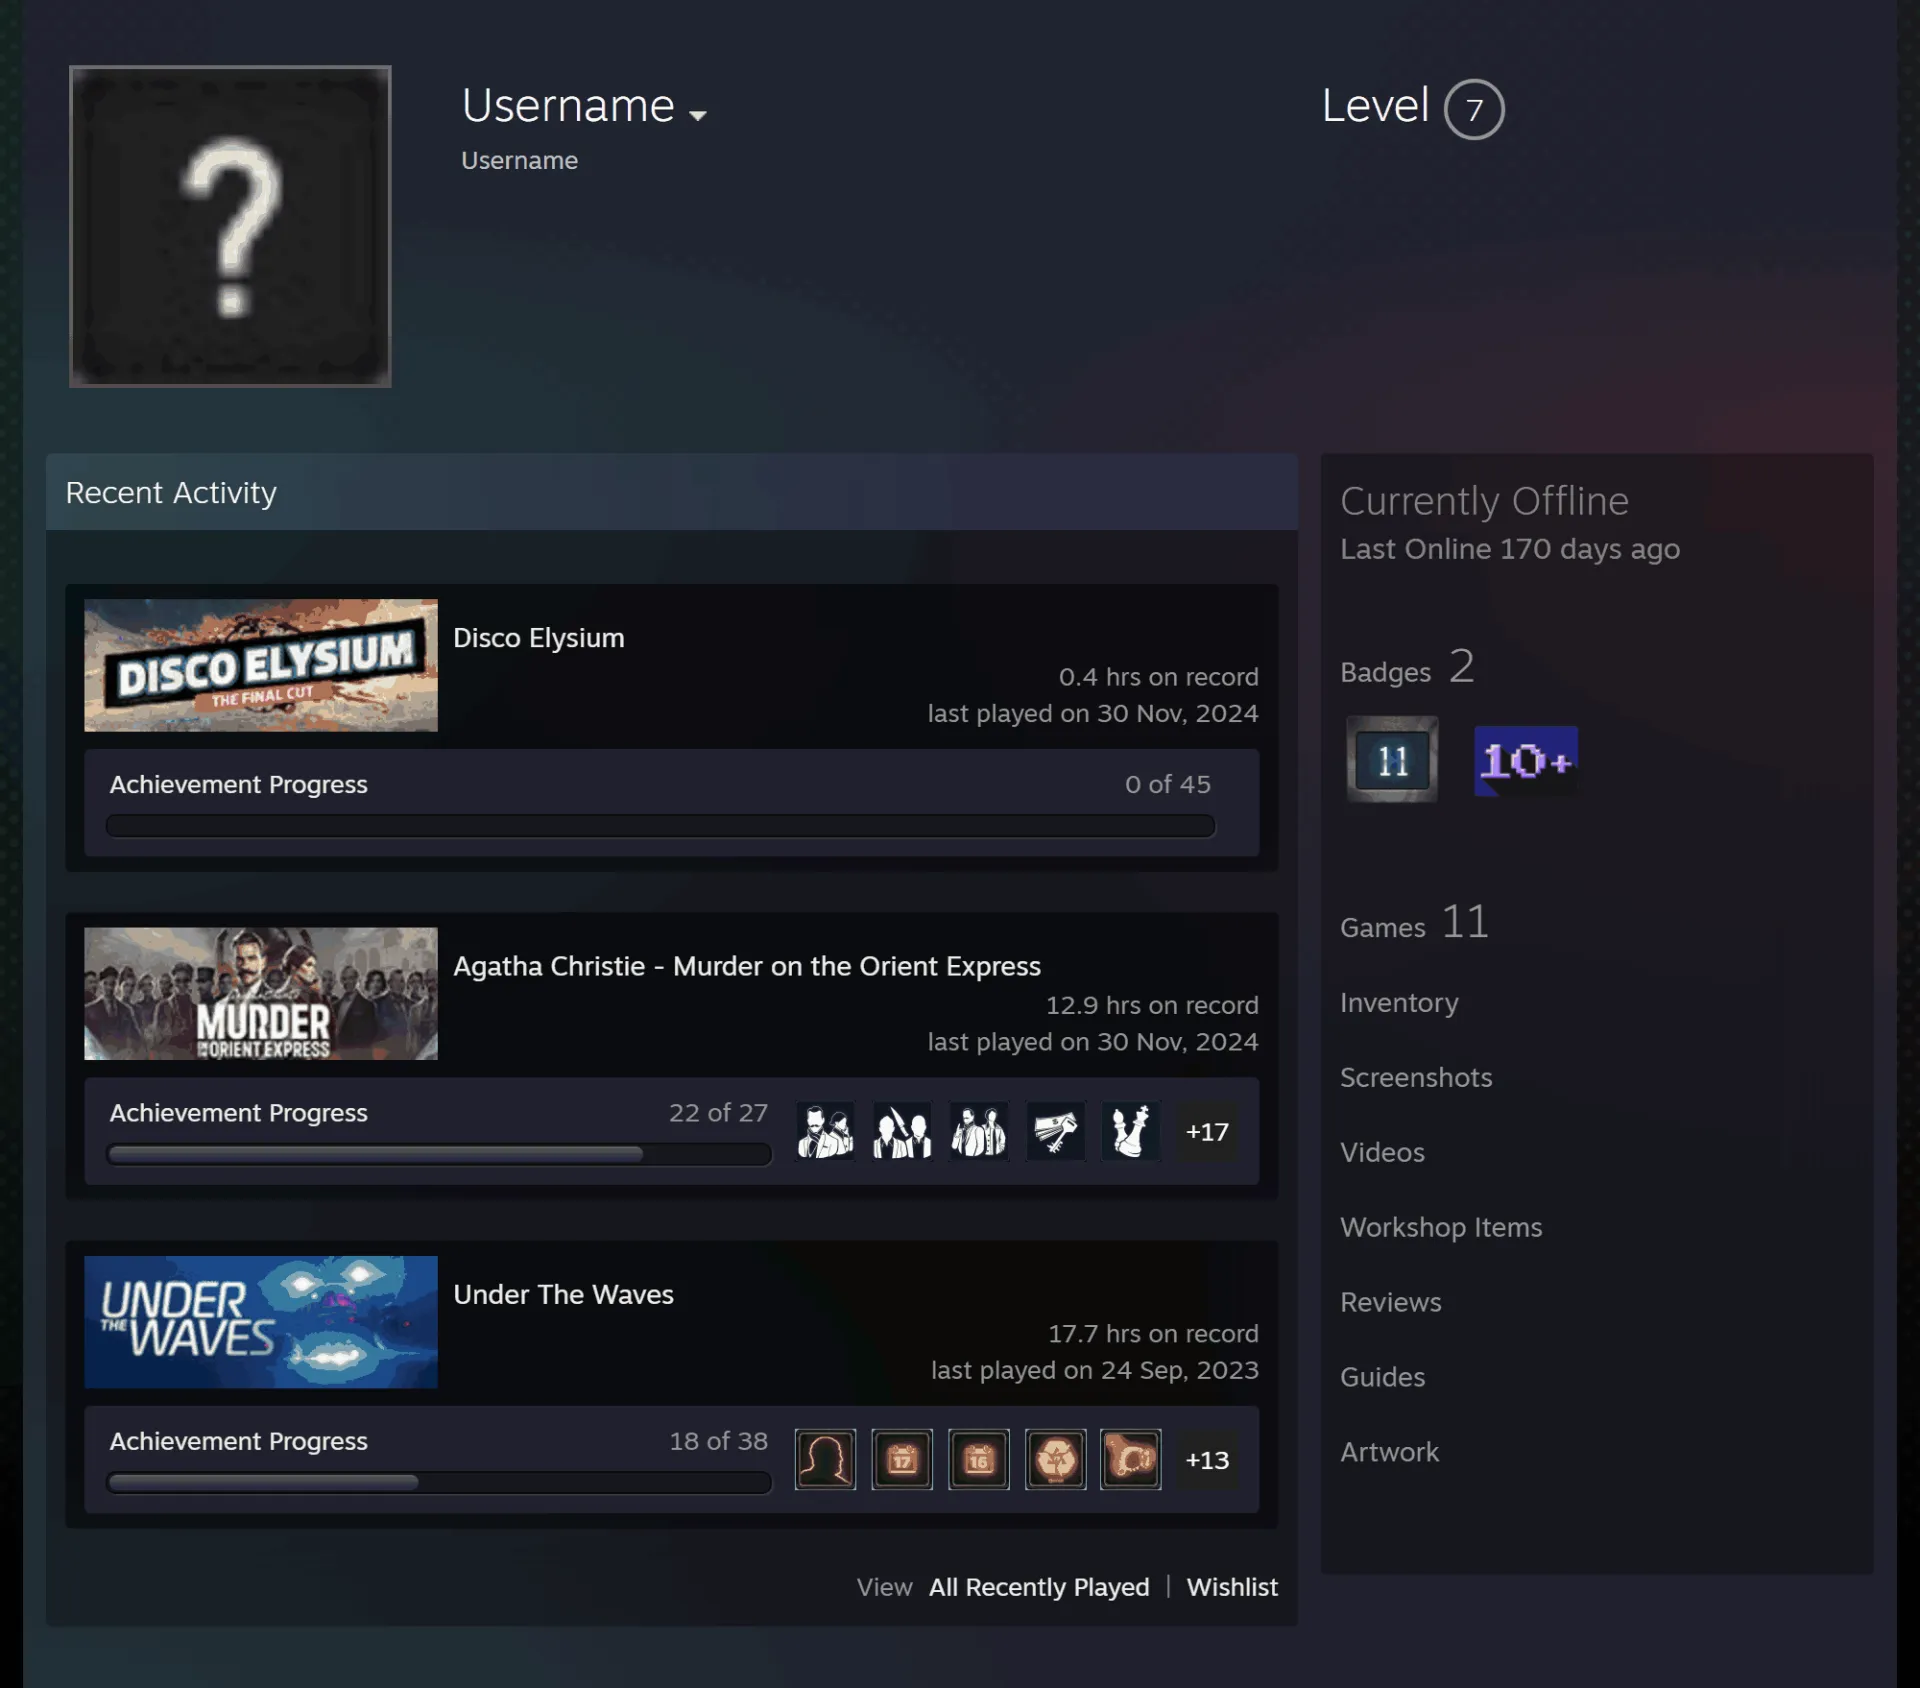Open the Inventory page
The width and height of the screenshot is (1920, 1688).
1399,1002
